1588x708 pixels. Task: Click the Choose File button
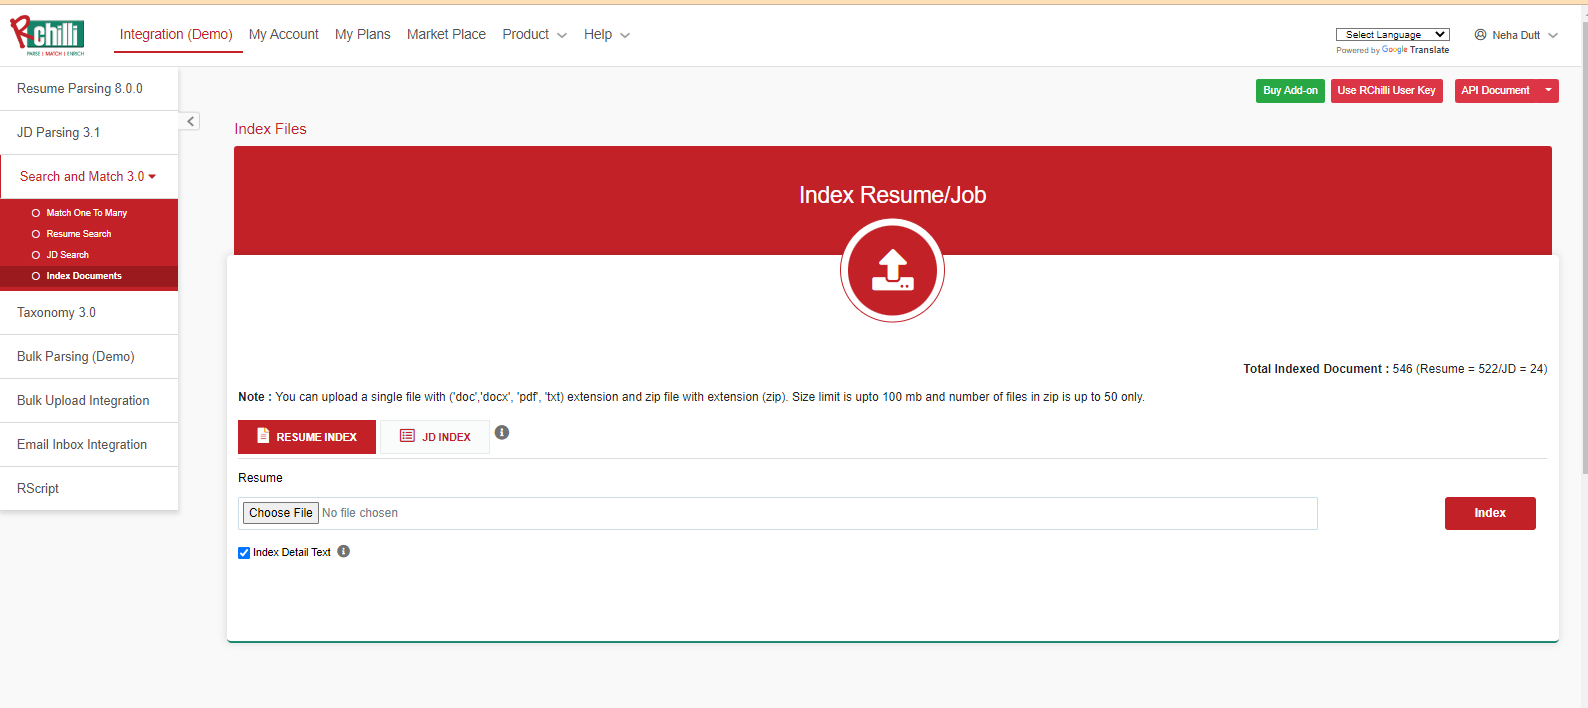pyautogui.click(x=281, y=513)
